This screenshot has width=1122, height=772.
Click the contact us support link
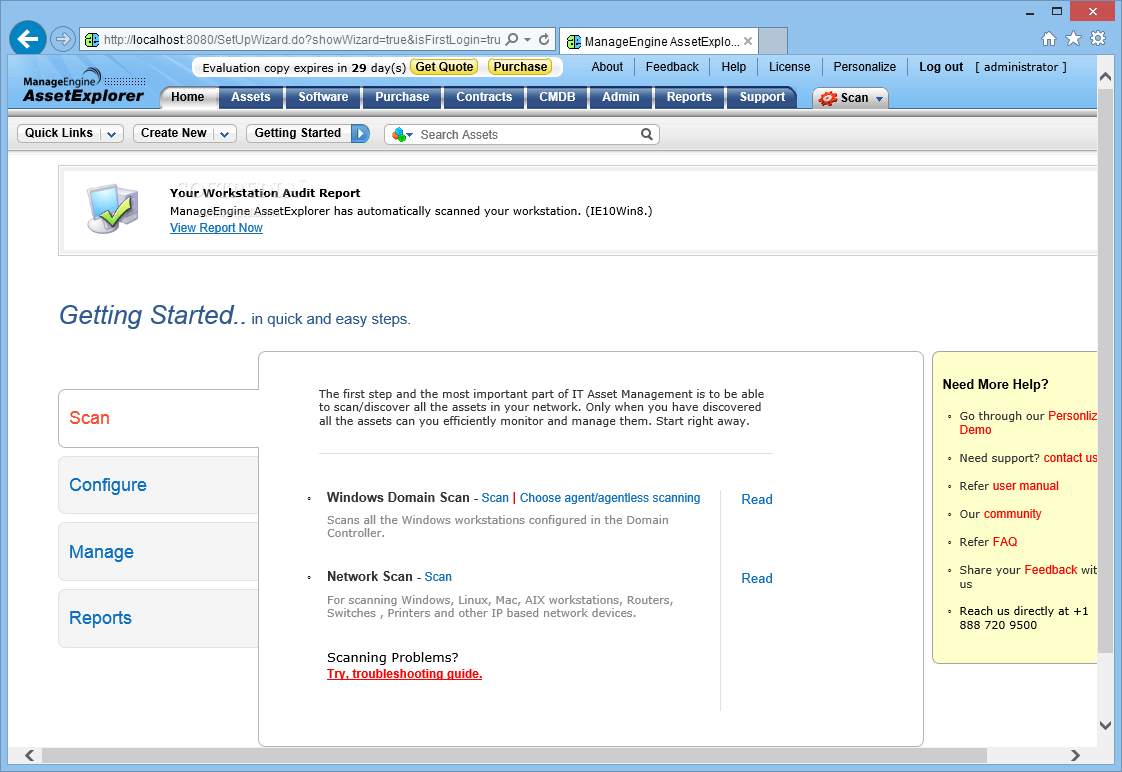coord(1070,458)
